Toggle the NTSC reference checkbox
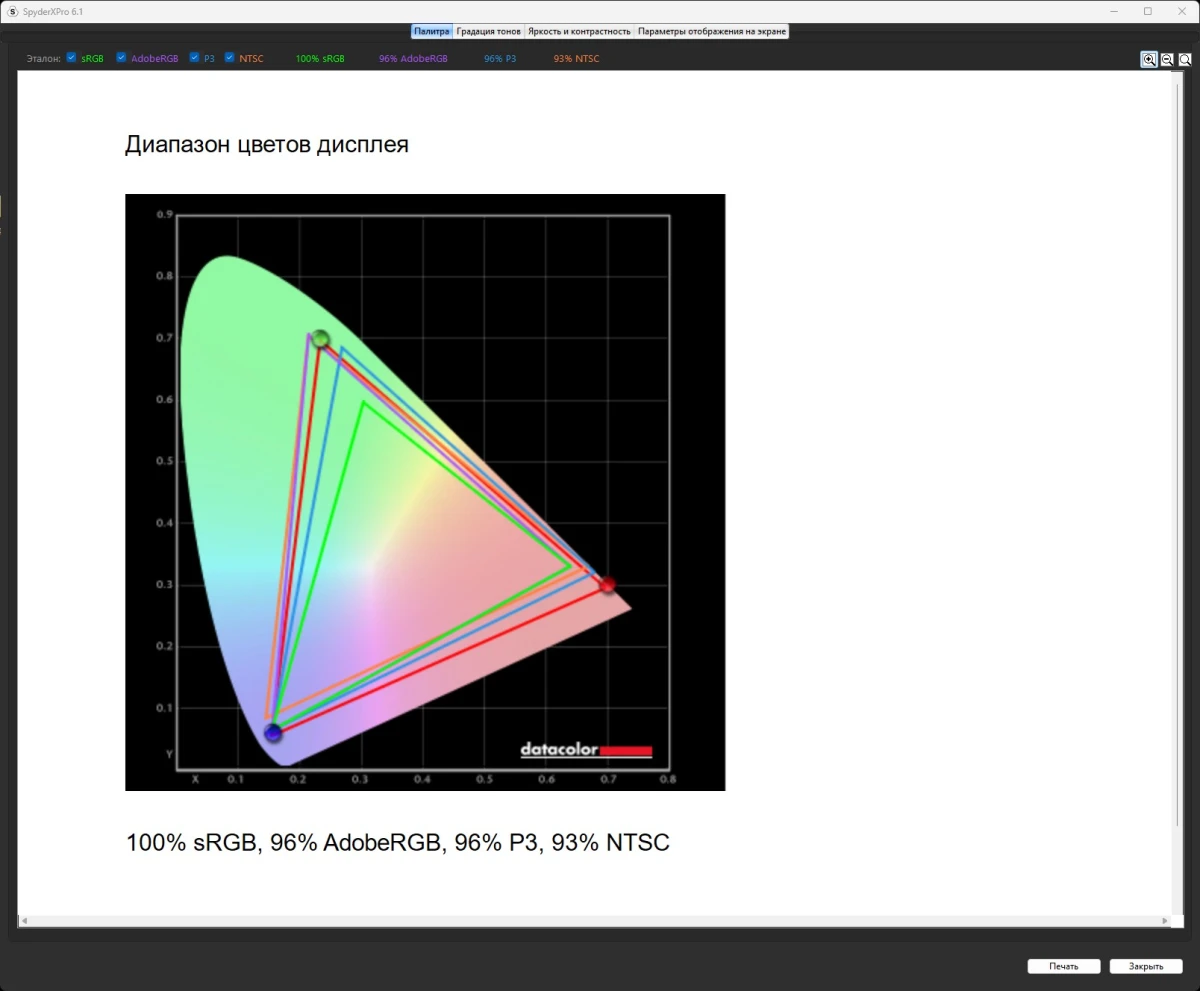 coord(230,58)
